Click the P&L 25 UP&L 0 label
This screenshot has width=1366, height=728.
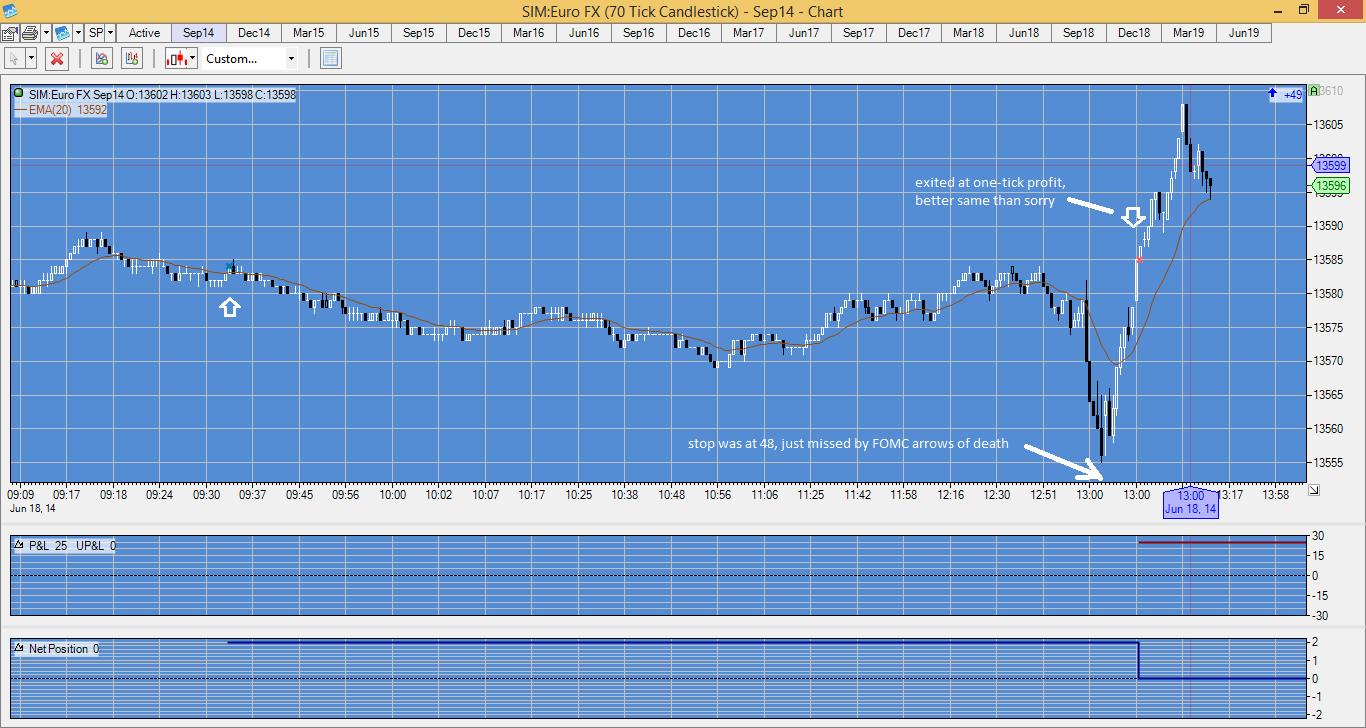click(72, 546)
